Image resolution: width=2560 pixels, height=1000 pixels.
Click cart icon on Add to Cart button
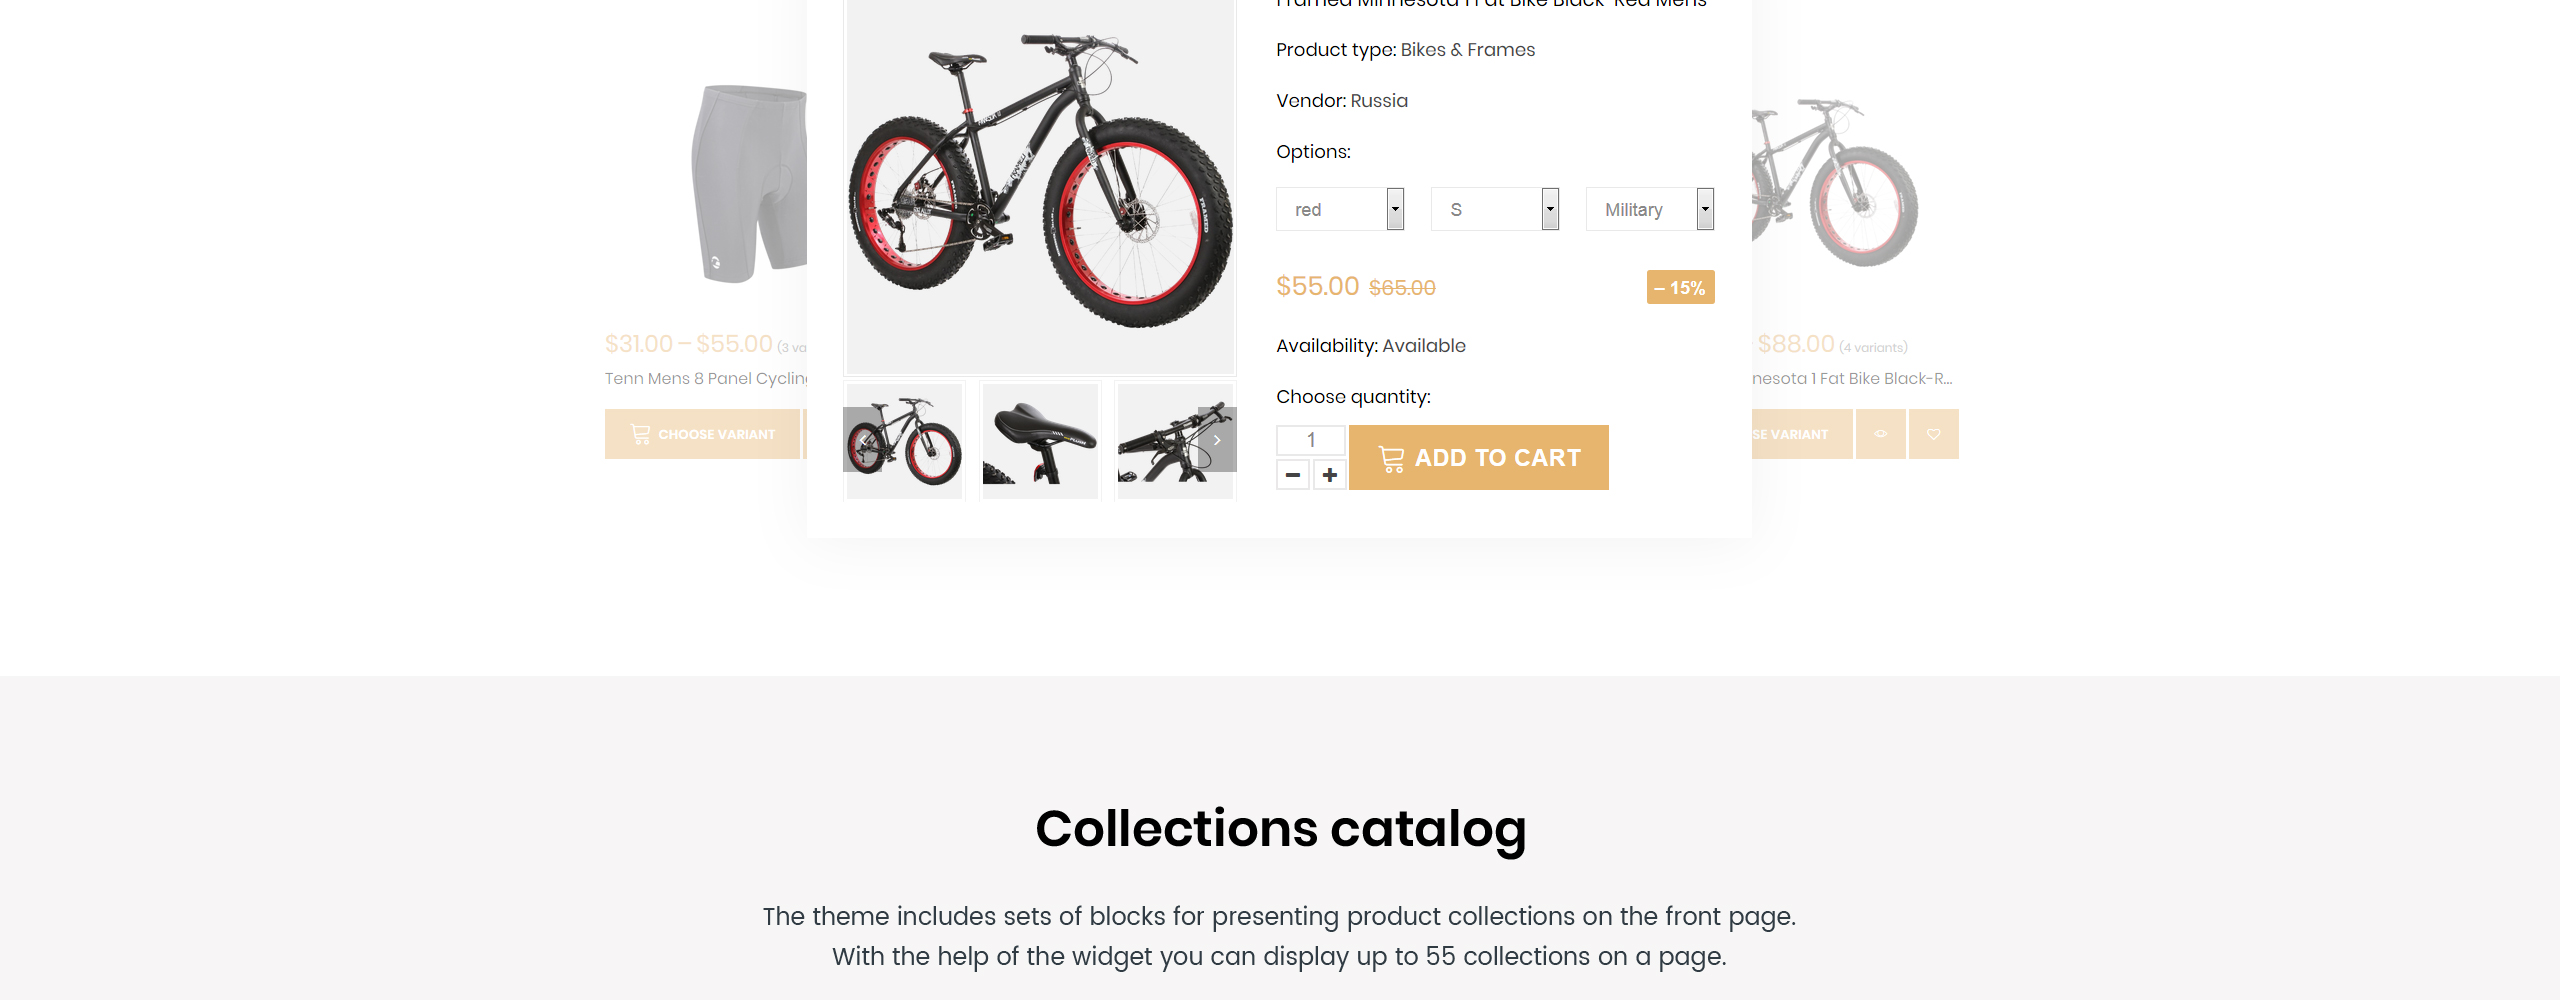[1391, 458]
